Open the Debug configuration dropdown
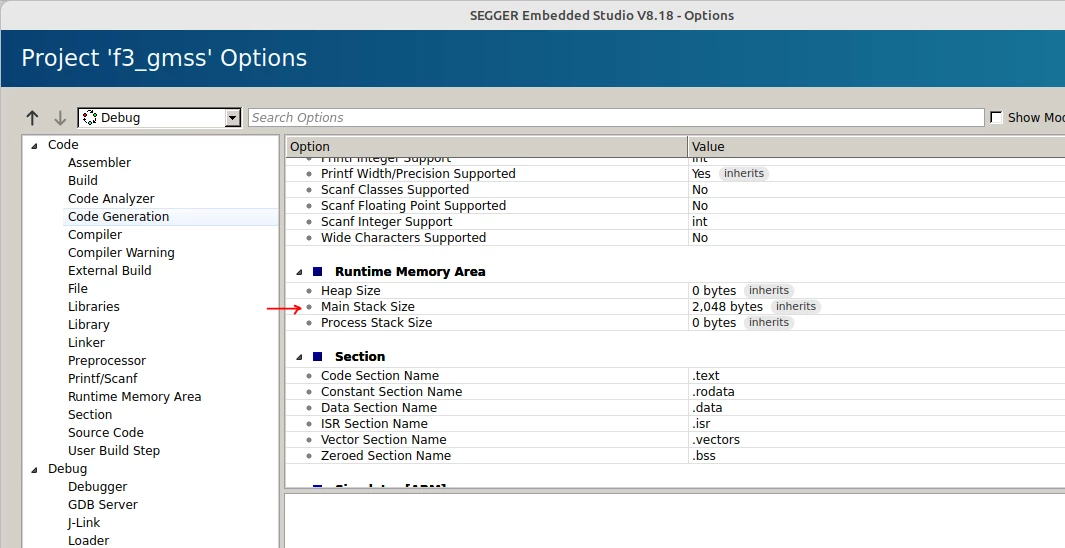The height and width of the screenshot is (548, 1065). [160, 117]
